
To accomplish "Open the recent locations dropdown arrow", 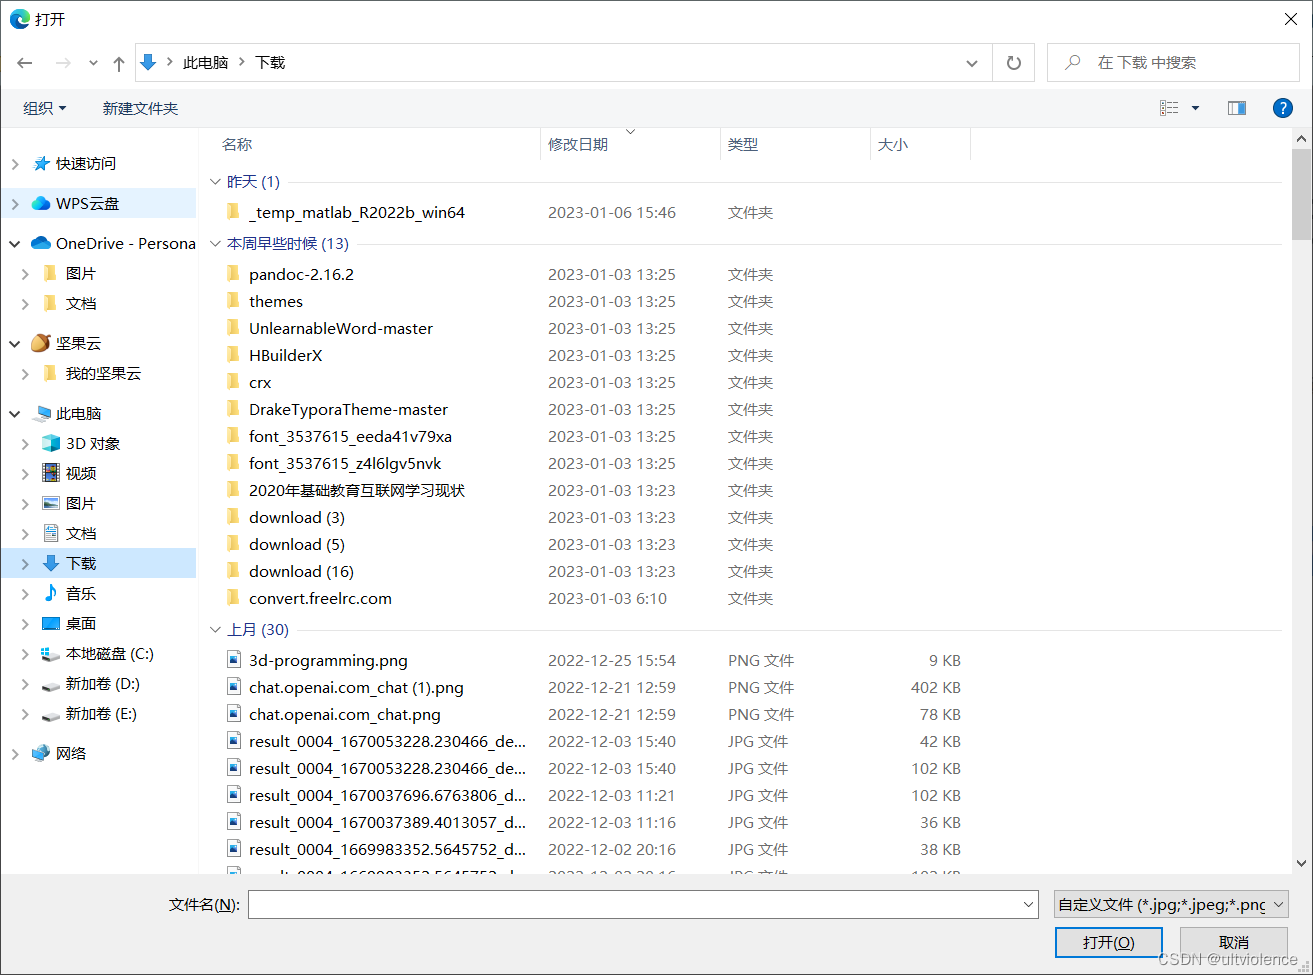I will [x=93, y=63].
